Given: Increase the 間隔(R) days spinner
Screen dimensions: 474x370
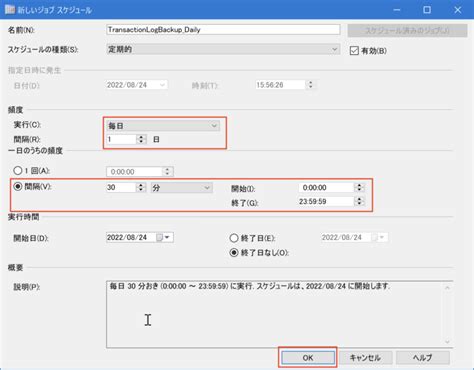Looking at the screenshot, I should [x=141, y=137].
